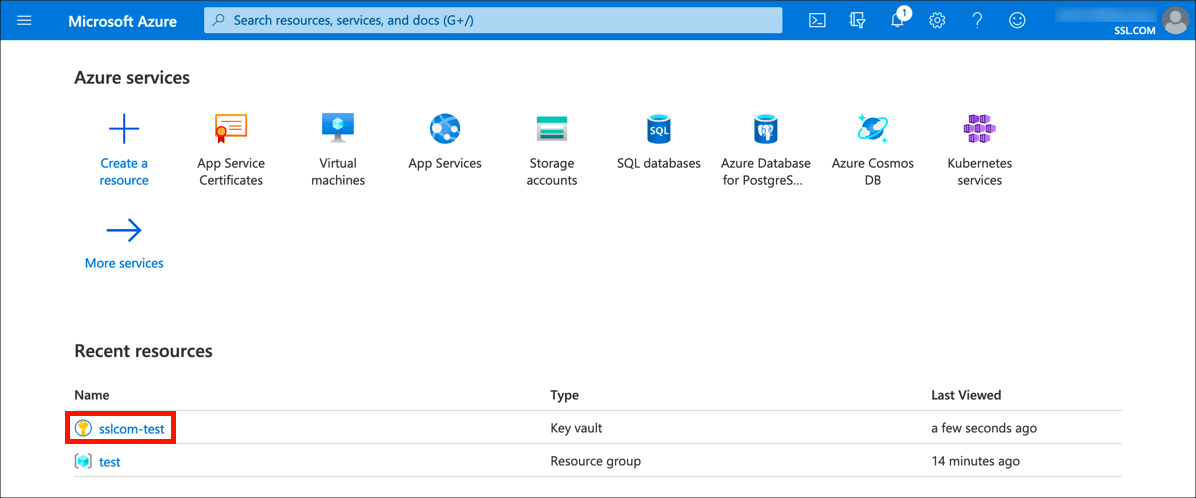Viewport: 1196px width, 498px height.
Task: Open Azure Cosmos DB service
Action: [873, 129]
